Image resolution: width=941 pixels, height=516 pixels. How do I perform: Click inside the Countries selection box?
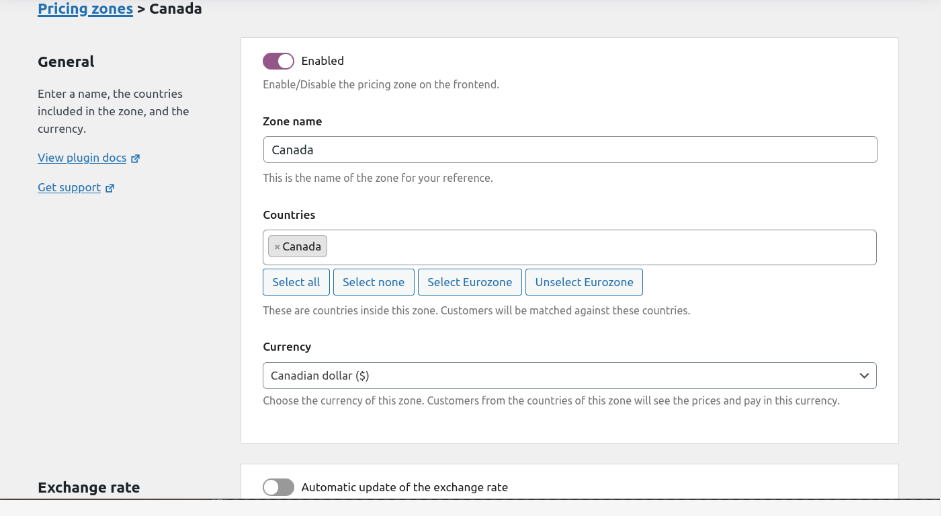click(x=570, y=247)
